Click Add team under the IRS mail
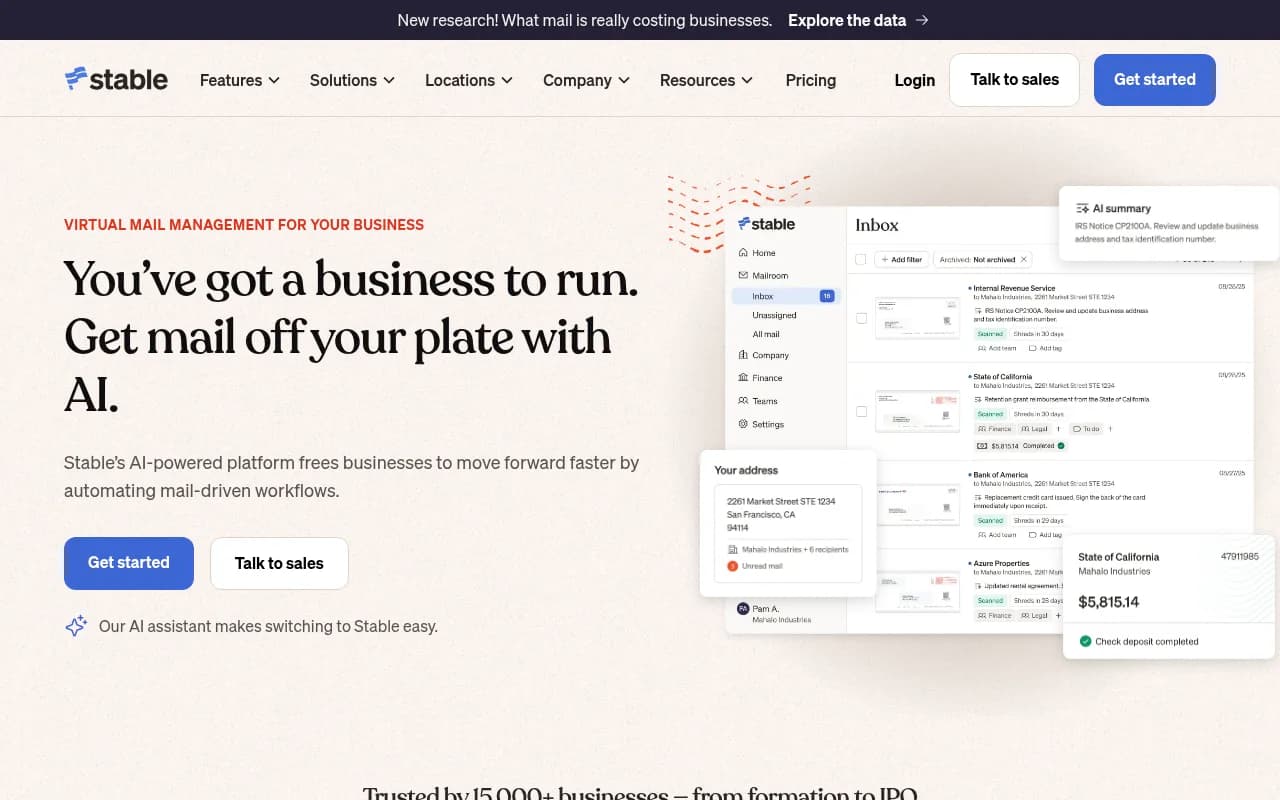 (996, 348)
